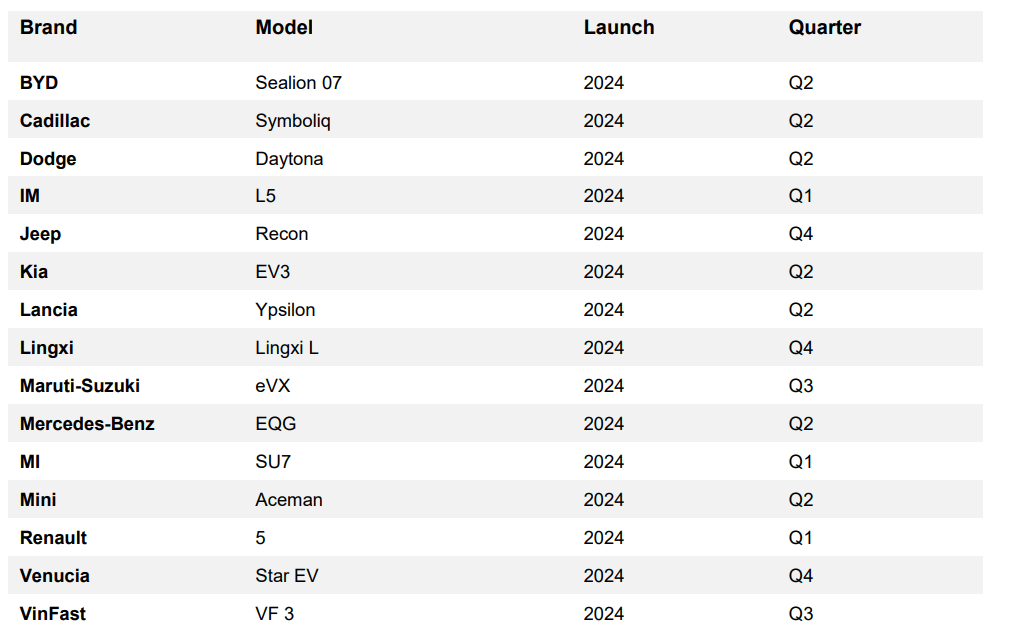
Task: Click the Venucia Star EV cell
Action: [x=287, y=576]
